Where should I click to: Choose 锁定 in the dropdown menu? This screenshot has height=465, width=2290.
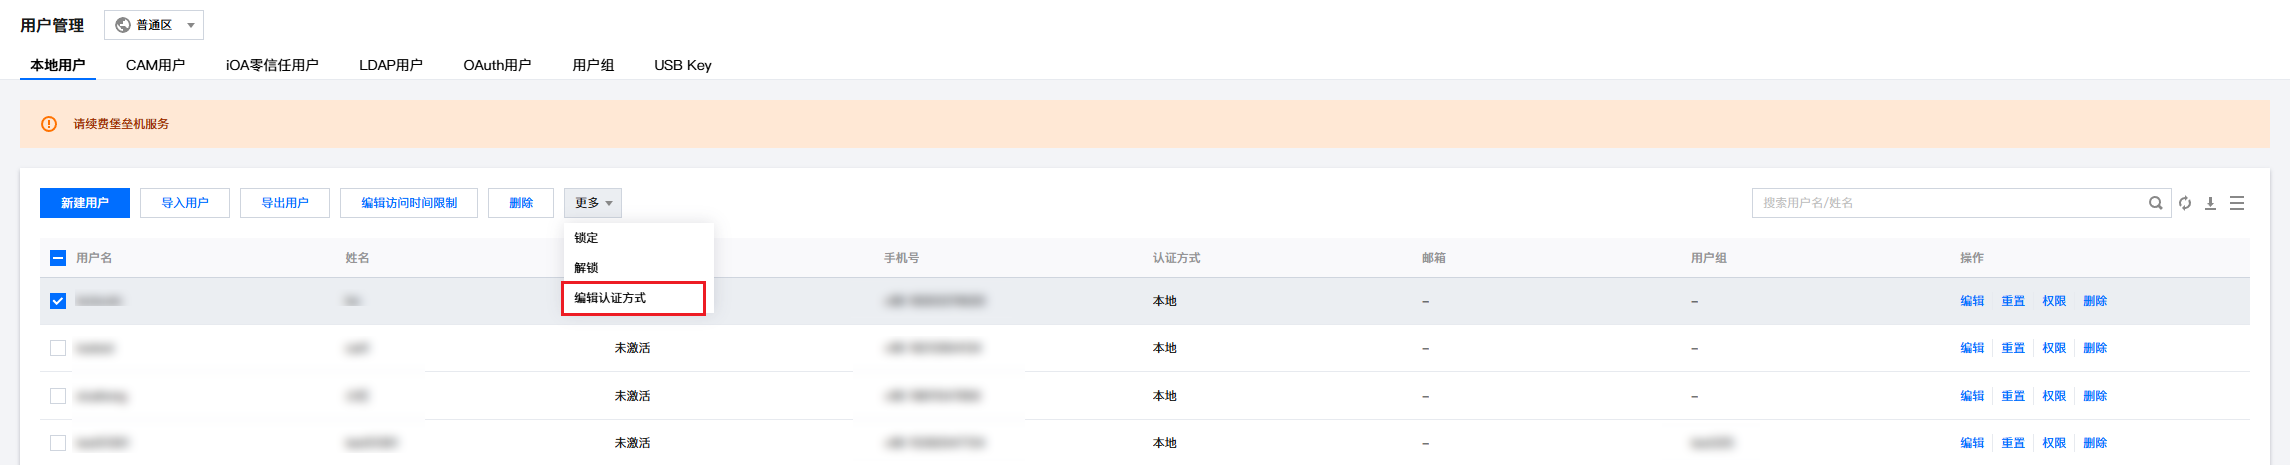coord(586,238)
